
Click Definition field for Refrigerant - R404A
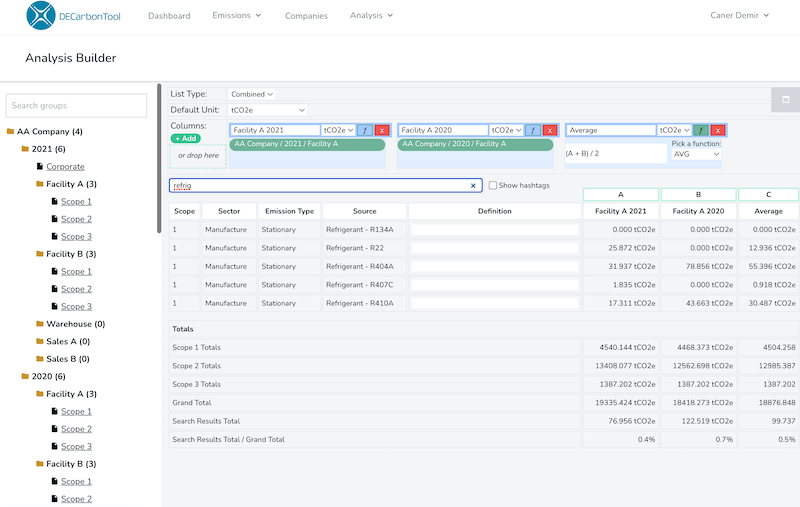[x=494, y=267]
